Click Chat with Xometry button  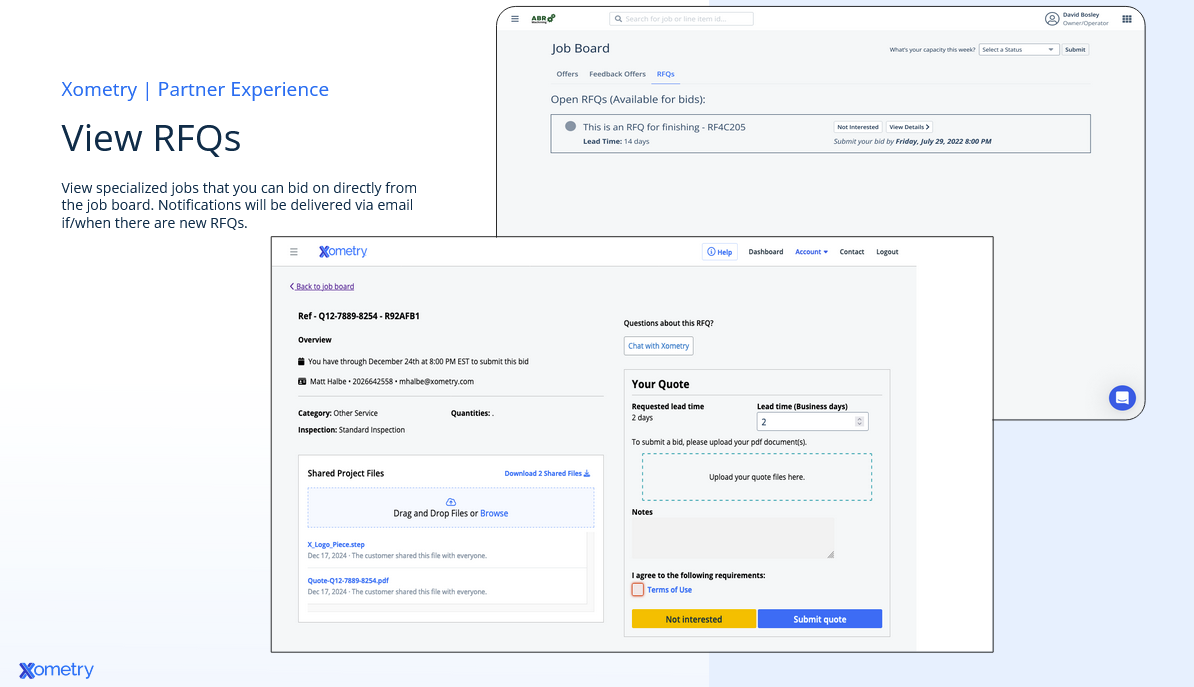pyautogui.click(x=659, y=346)
